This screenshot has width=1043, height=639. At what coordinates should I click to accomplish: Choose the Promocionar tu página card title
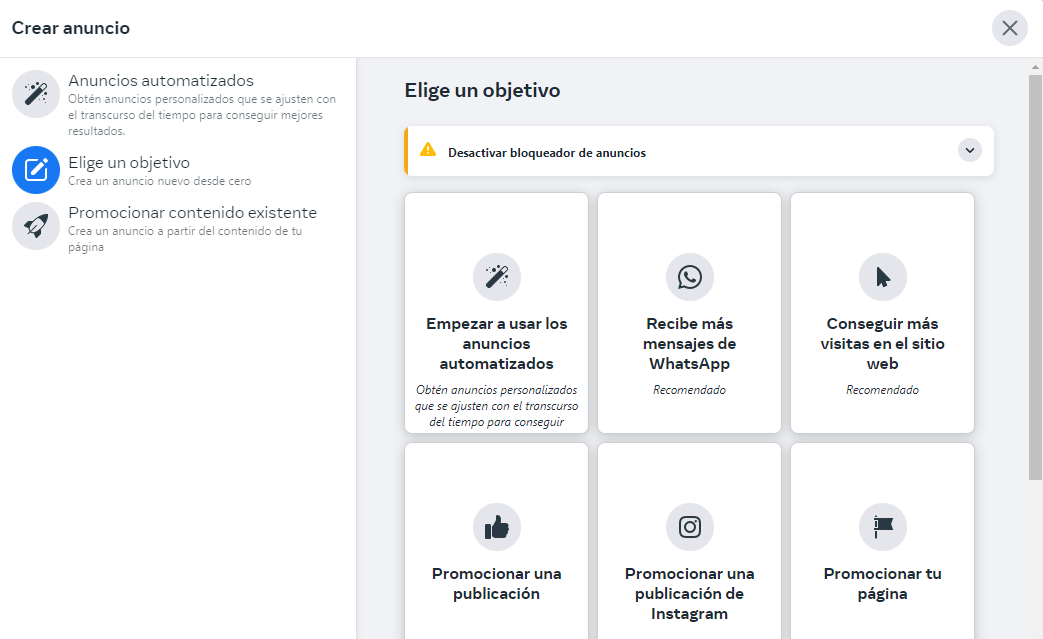(883, 583)
